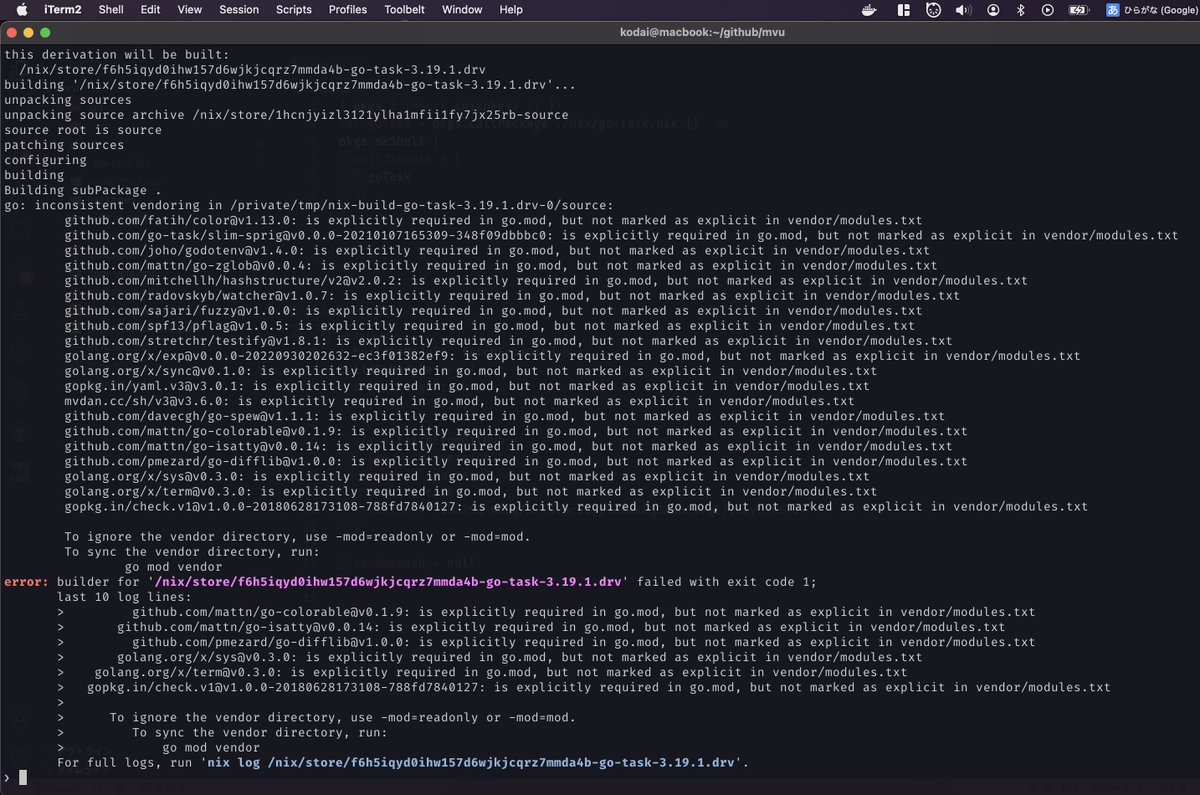The image size is (1200, 795).
Task: Click the joho/godotenv@v1.4.0 line
Action: click(497, 250)
